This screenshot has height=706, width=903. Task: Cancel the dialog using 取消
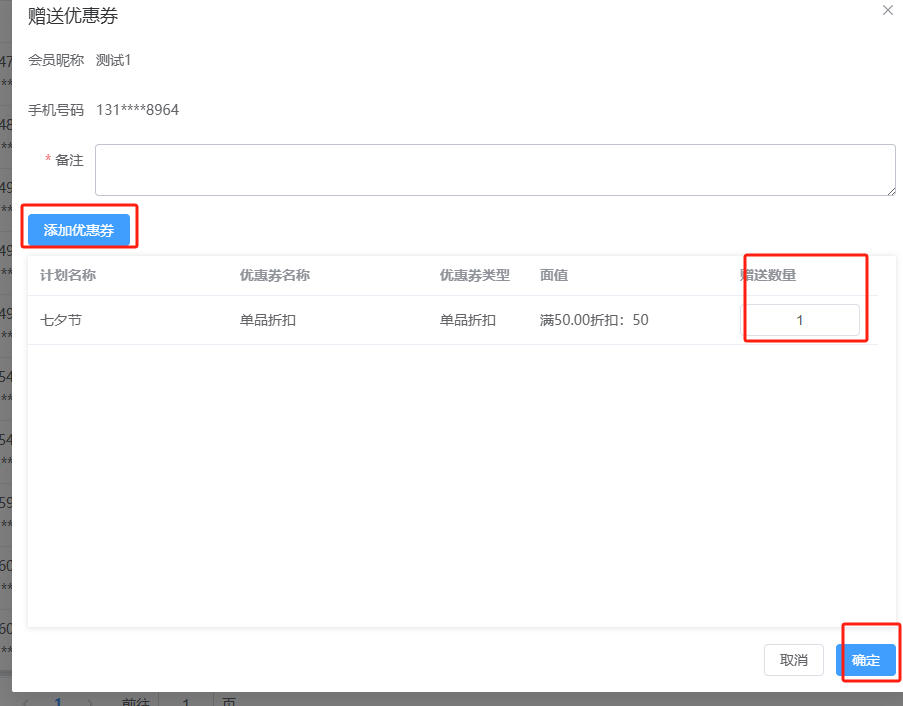tap(793, 660)
